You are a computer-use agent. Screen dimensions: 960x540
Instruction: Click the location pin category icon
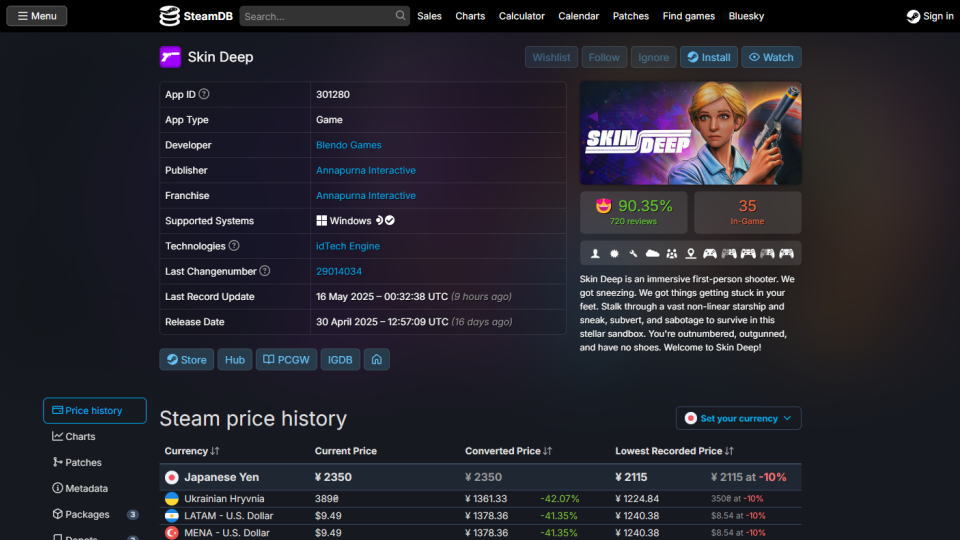coord(691,253)
